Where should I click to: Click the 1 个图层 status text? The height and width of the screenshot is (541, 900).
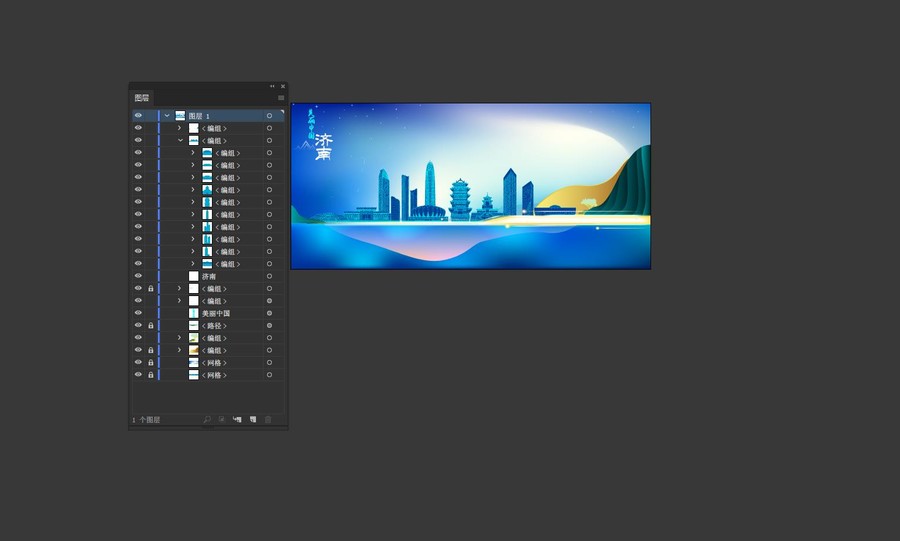[x=146, y=420]
